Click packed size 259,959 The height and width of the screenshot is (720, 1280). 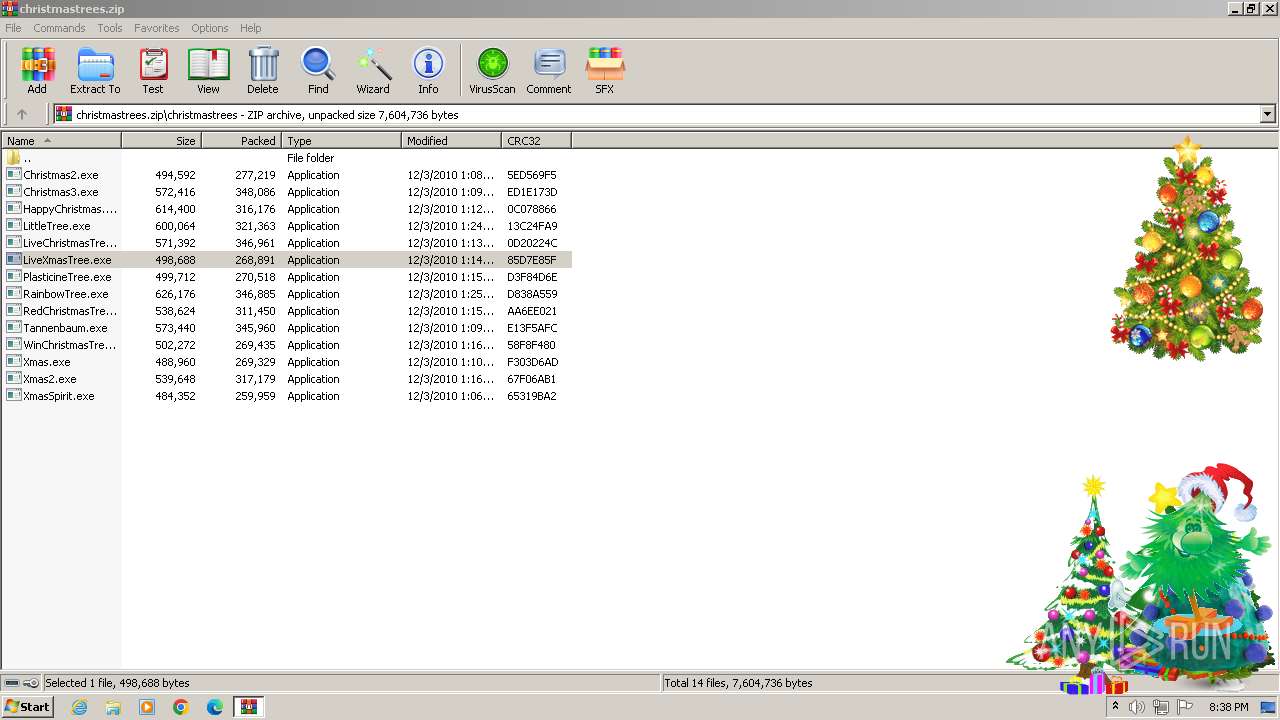(255, 396)
